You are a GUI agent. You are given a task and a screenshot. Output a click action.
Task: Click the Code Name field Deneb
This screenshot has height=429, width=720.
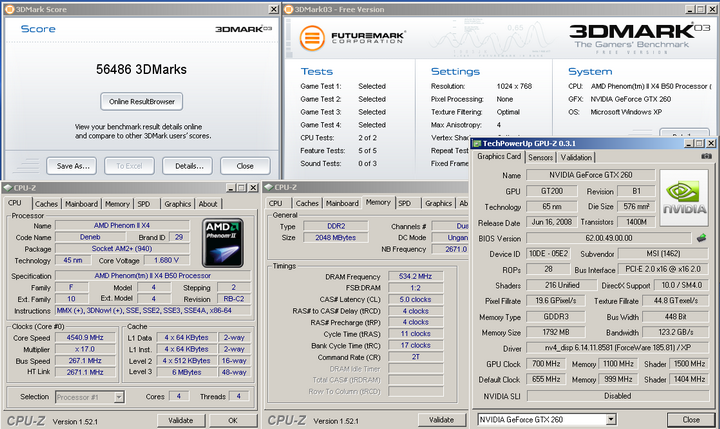[x=90, y=237]
